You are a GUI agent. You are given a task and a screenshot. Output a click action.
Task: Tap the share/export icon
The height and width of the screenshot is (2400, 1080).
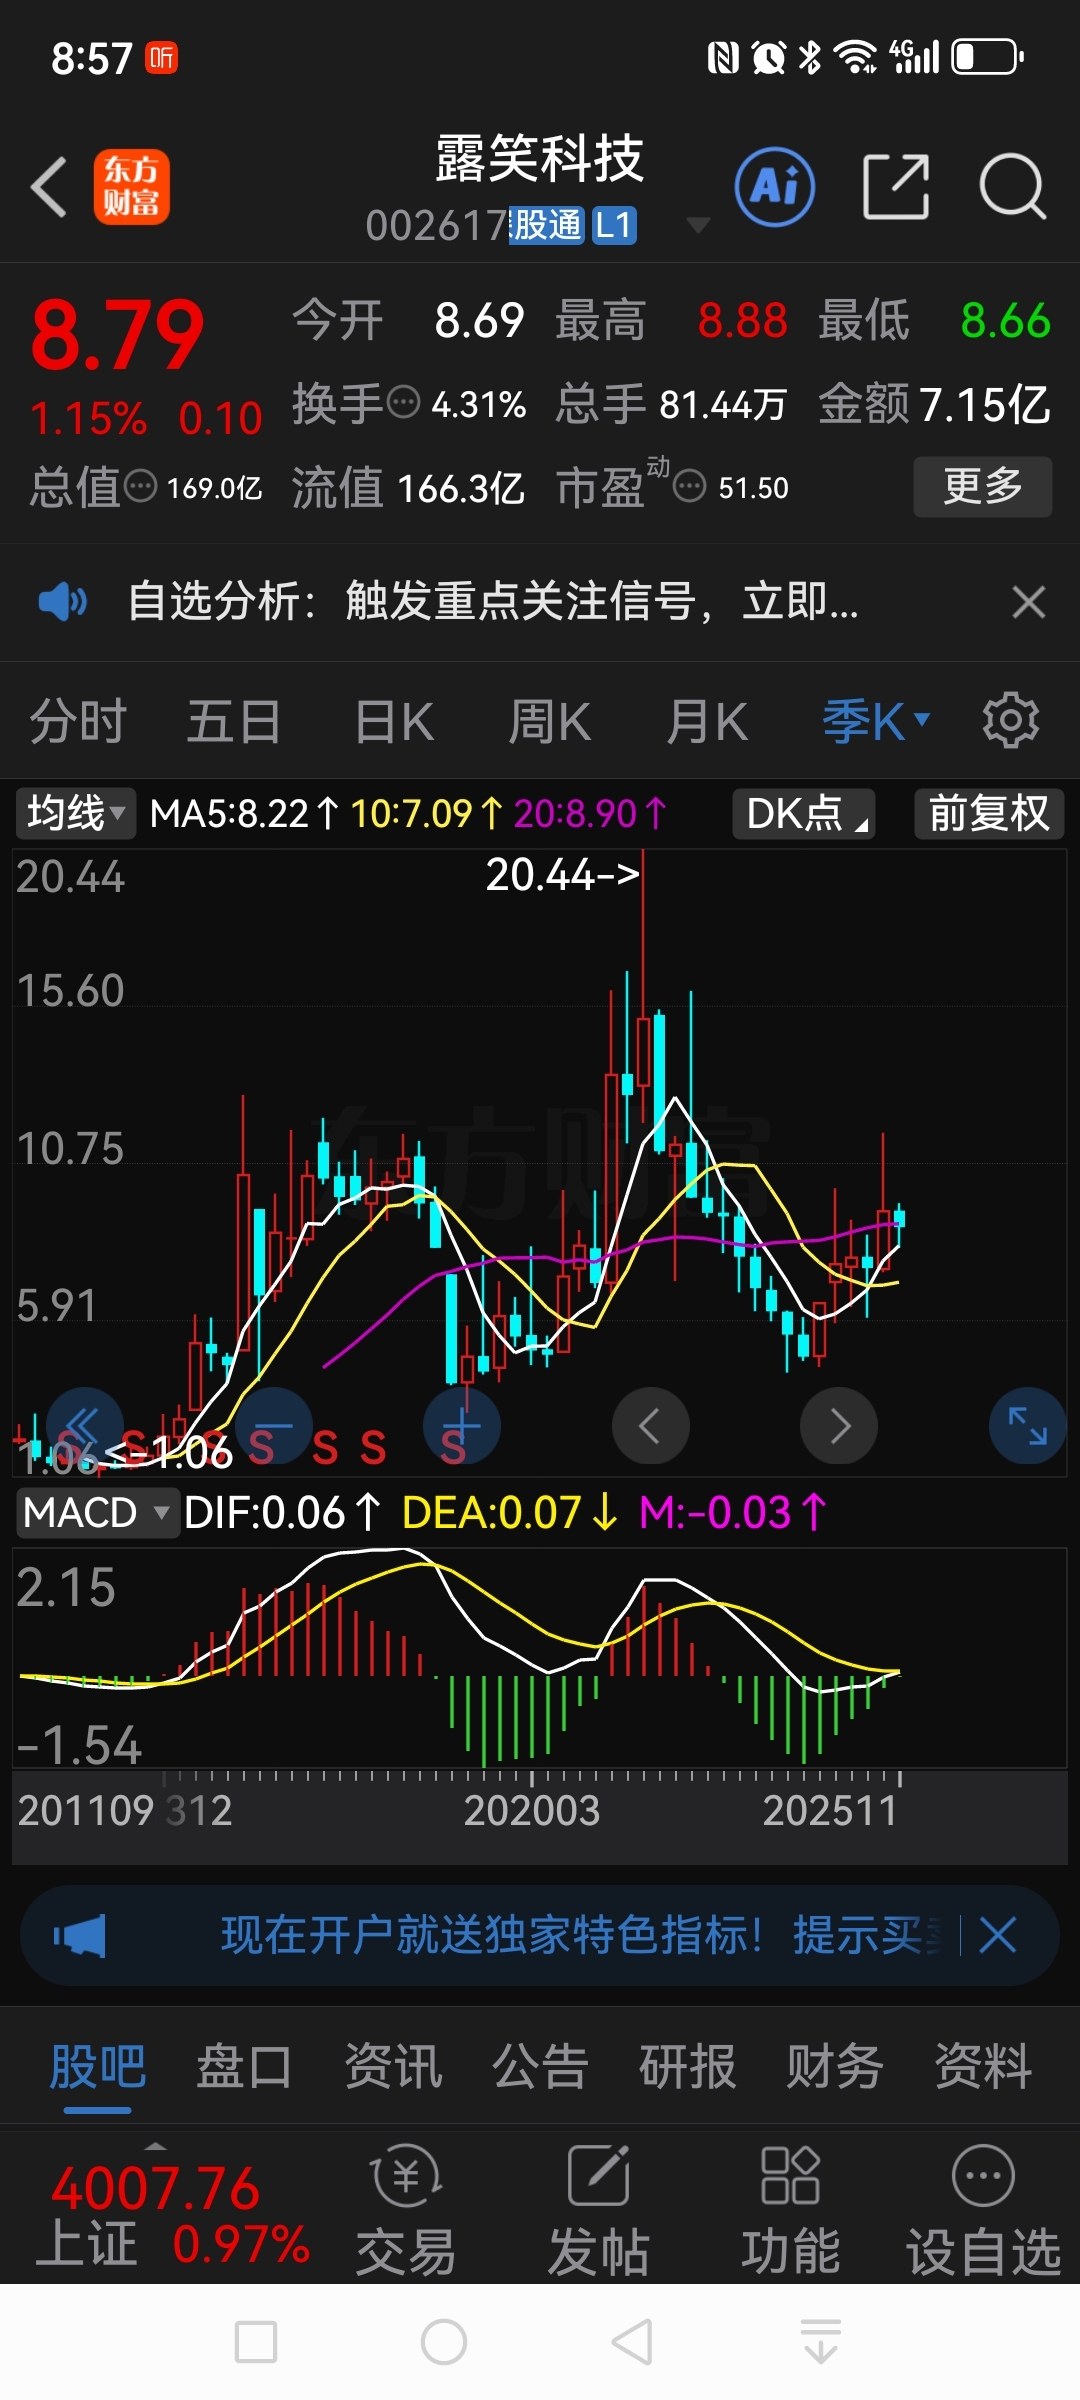pos(896,187)
